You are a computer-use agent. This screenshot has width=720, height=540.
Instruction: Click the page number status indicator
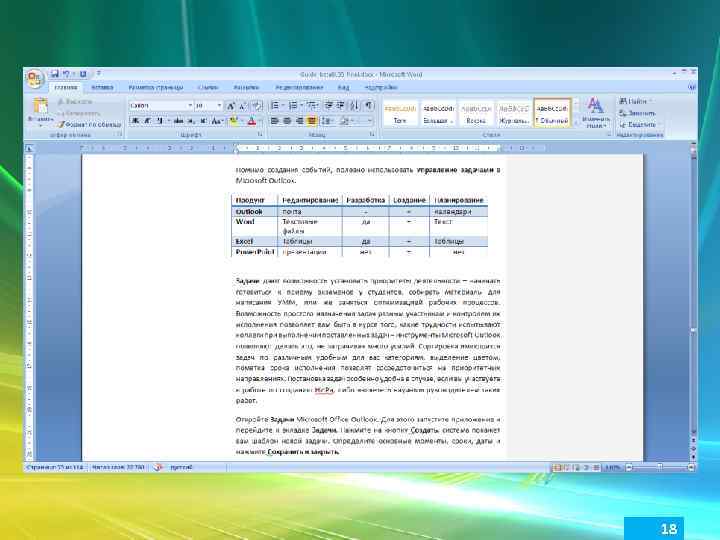(x=55, y=467)
